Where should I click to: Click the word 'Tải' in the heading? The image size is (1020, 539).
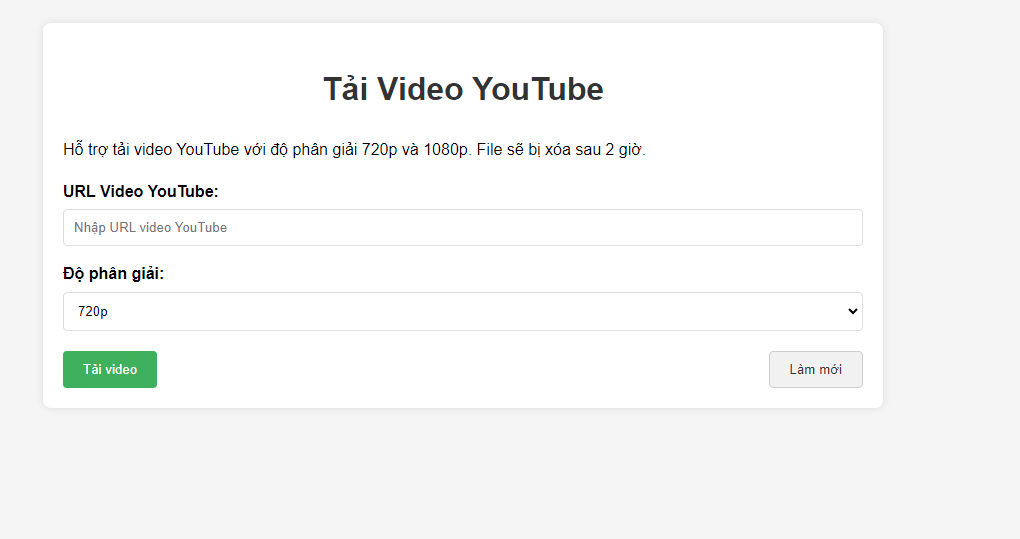tap(346, 89)
